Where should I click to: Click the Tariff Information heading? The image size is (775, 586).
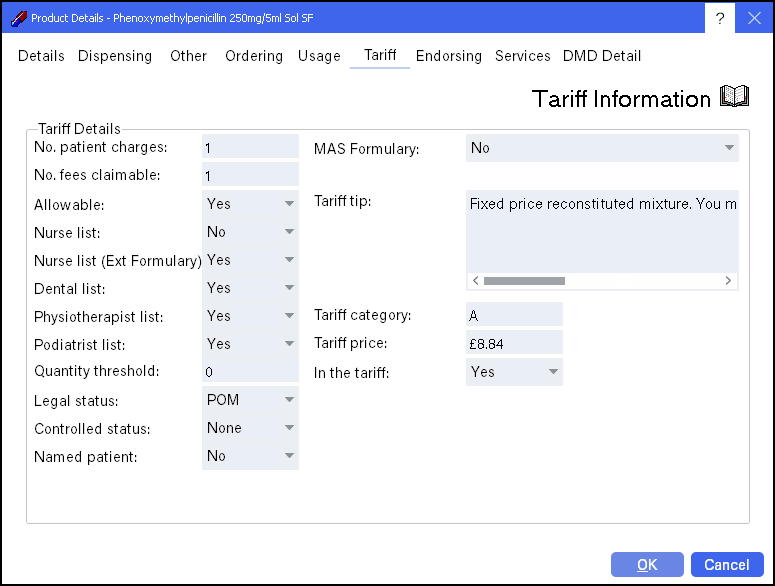(621, 98)
